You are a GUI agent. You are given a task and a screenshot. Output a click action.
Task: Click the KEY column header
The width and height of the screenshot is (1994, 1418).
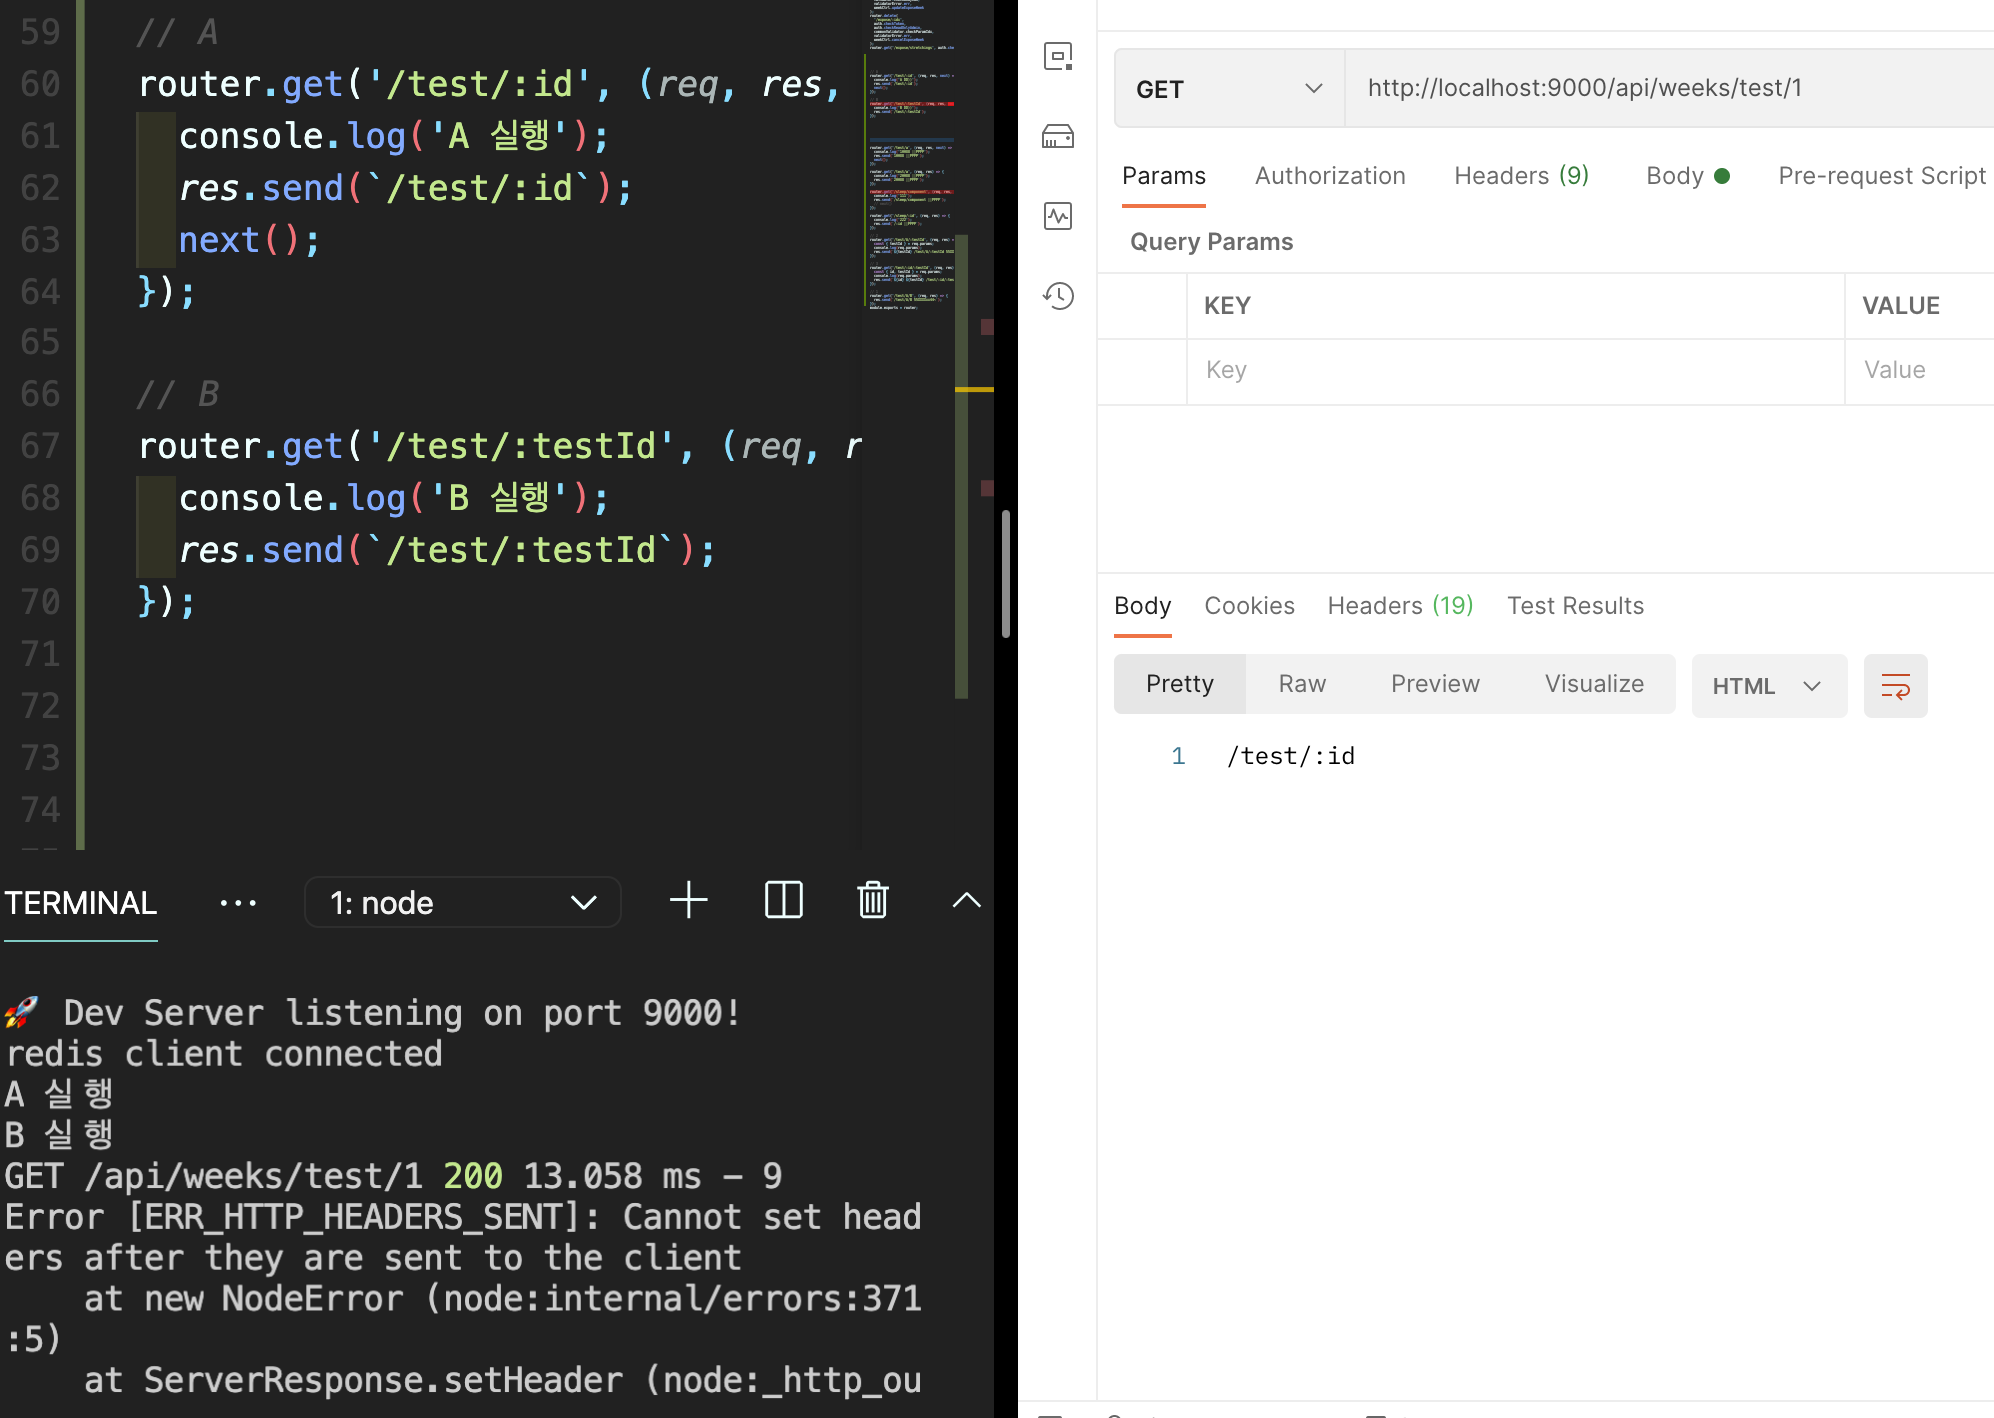pyautogui.click(x=1227, y=306)
